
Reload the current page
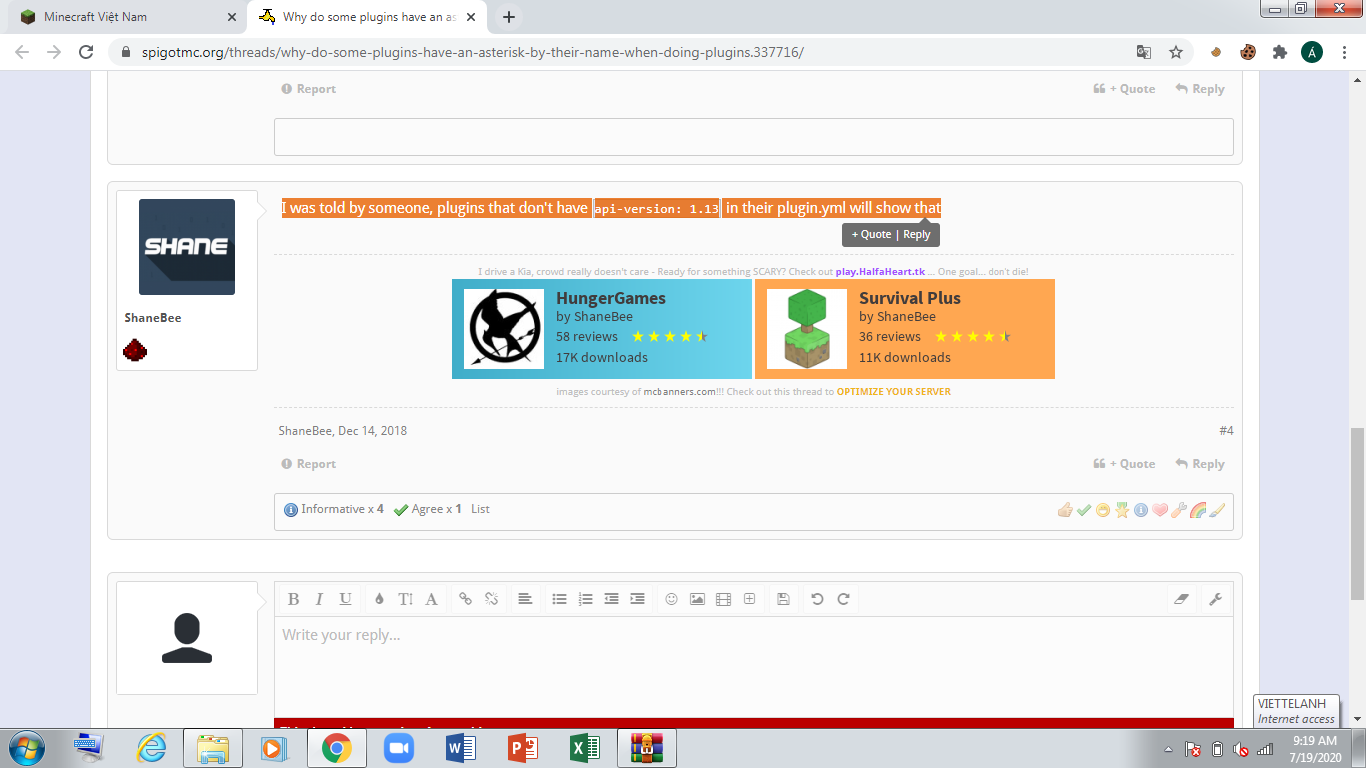86,52
